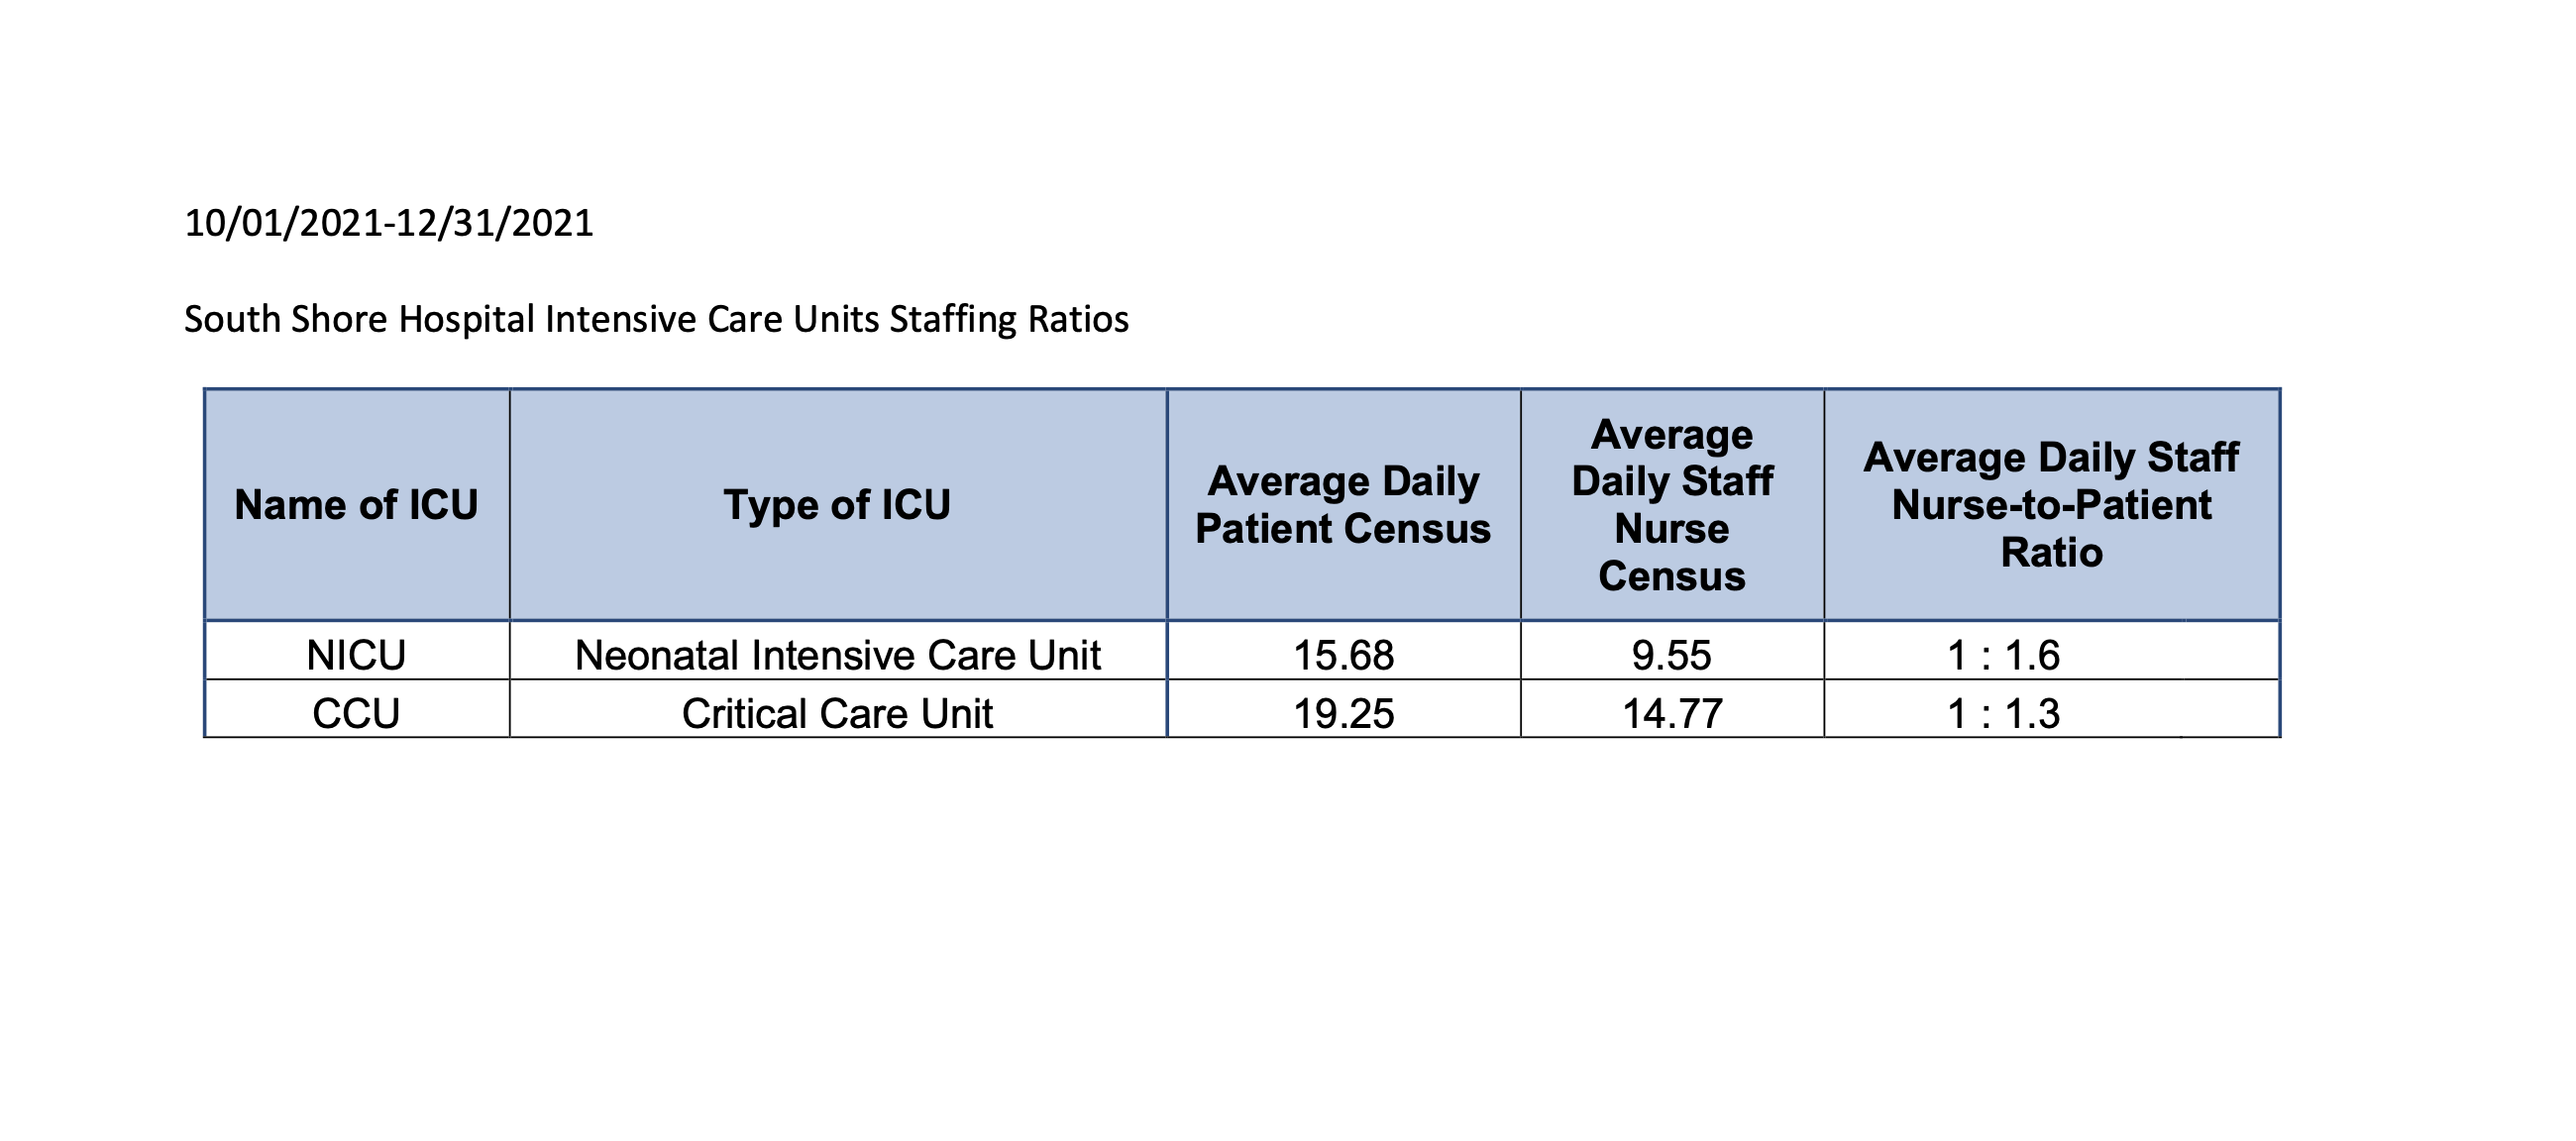Click the CCU nurse census value 14.77
Image resolution: width=2576 pixels, height=1141 pixels.
coord(1671,713)
